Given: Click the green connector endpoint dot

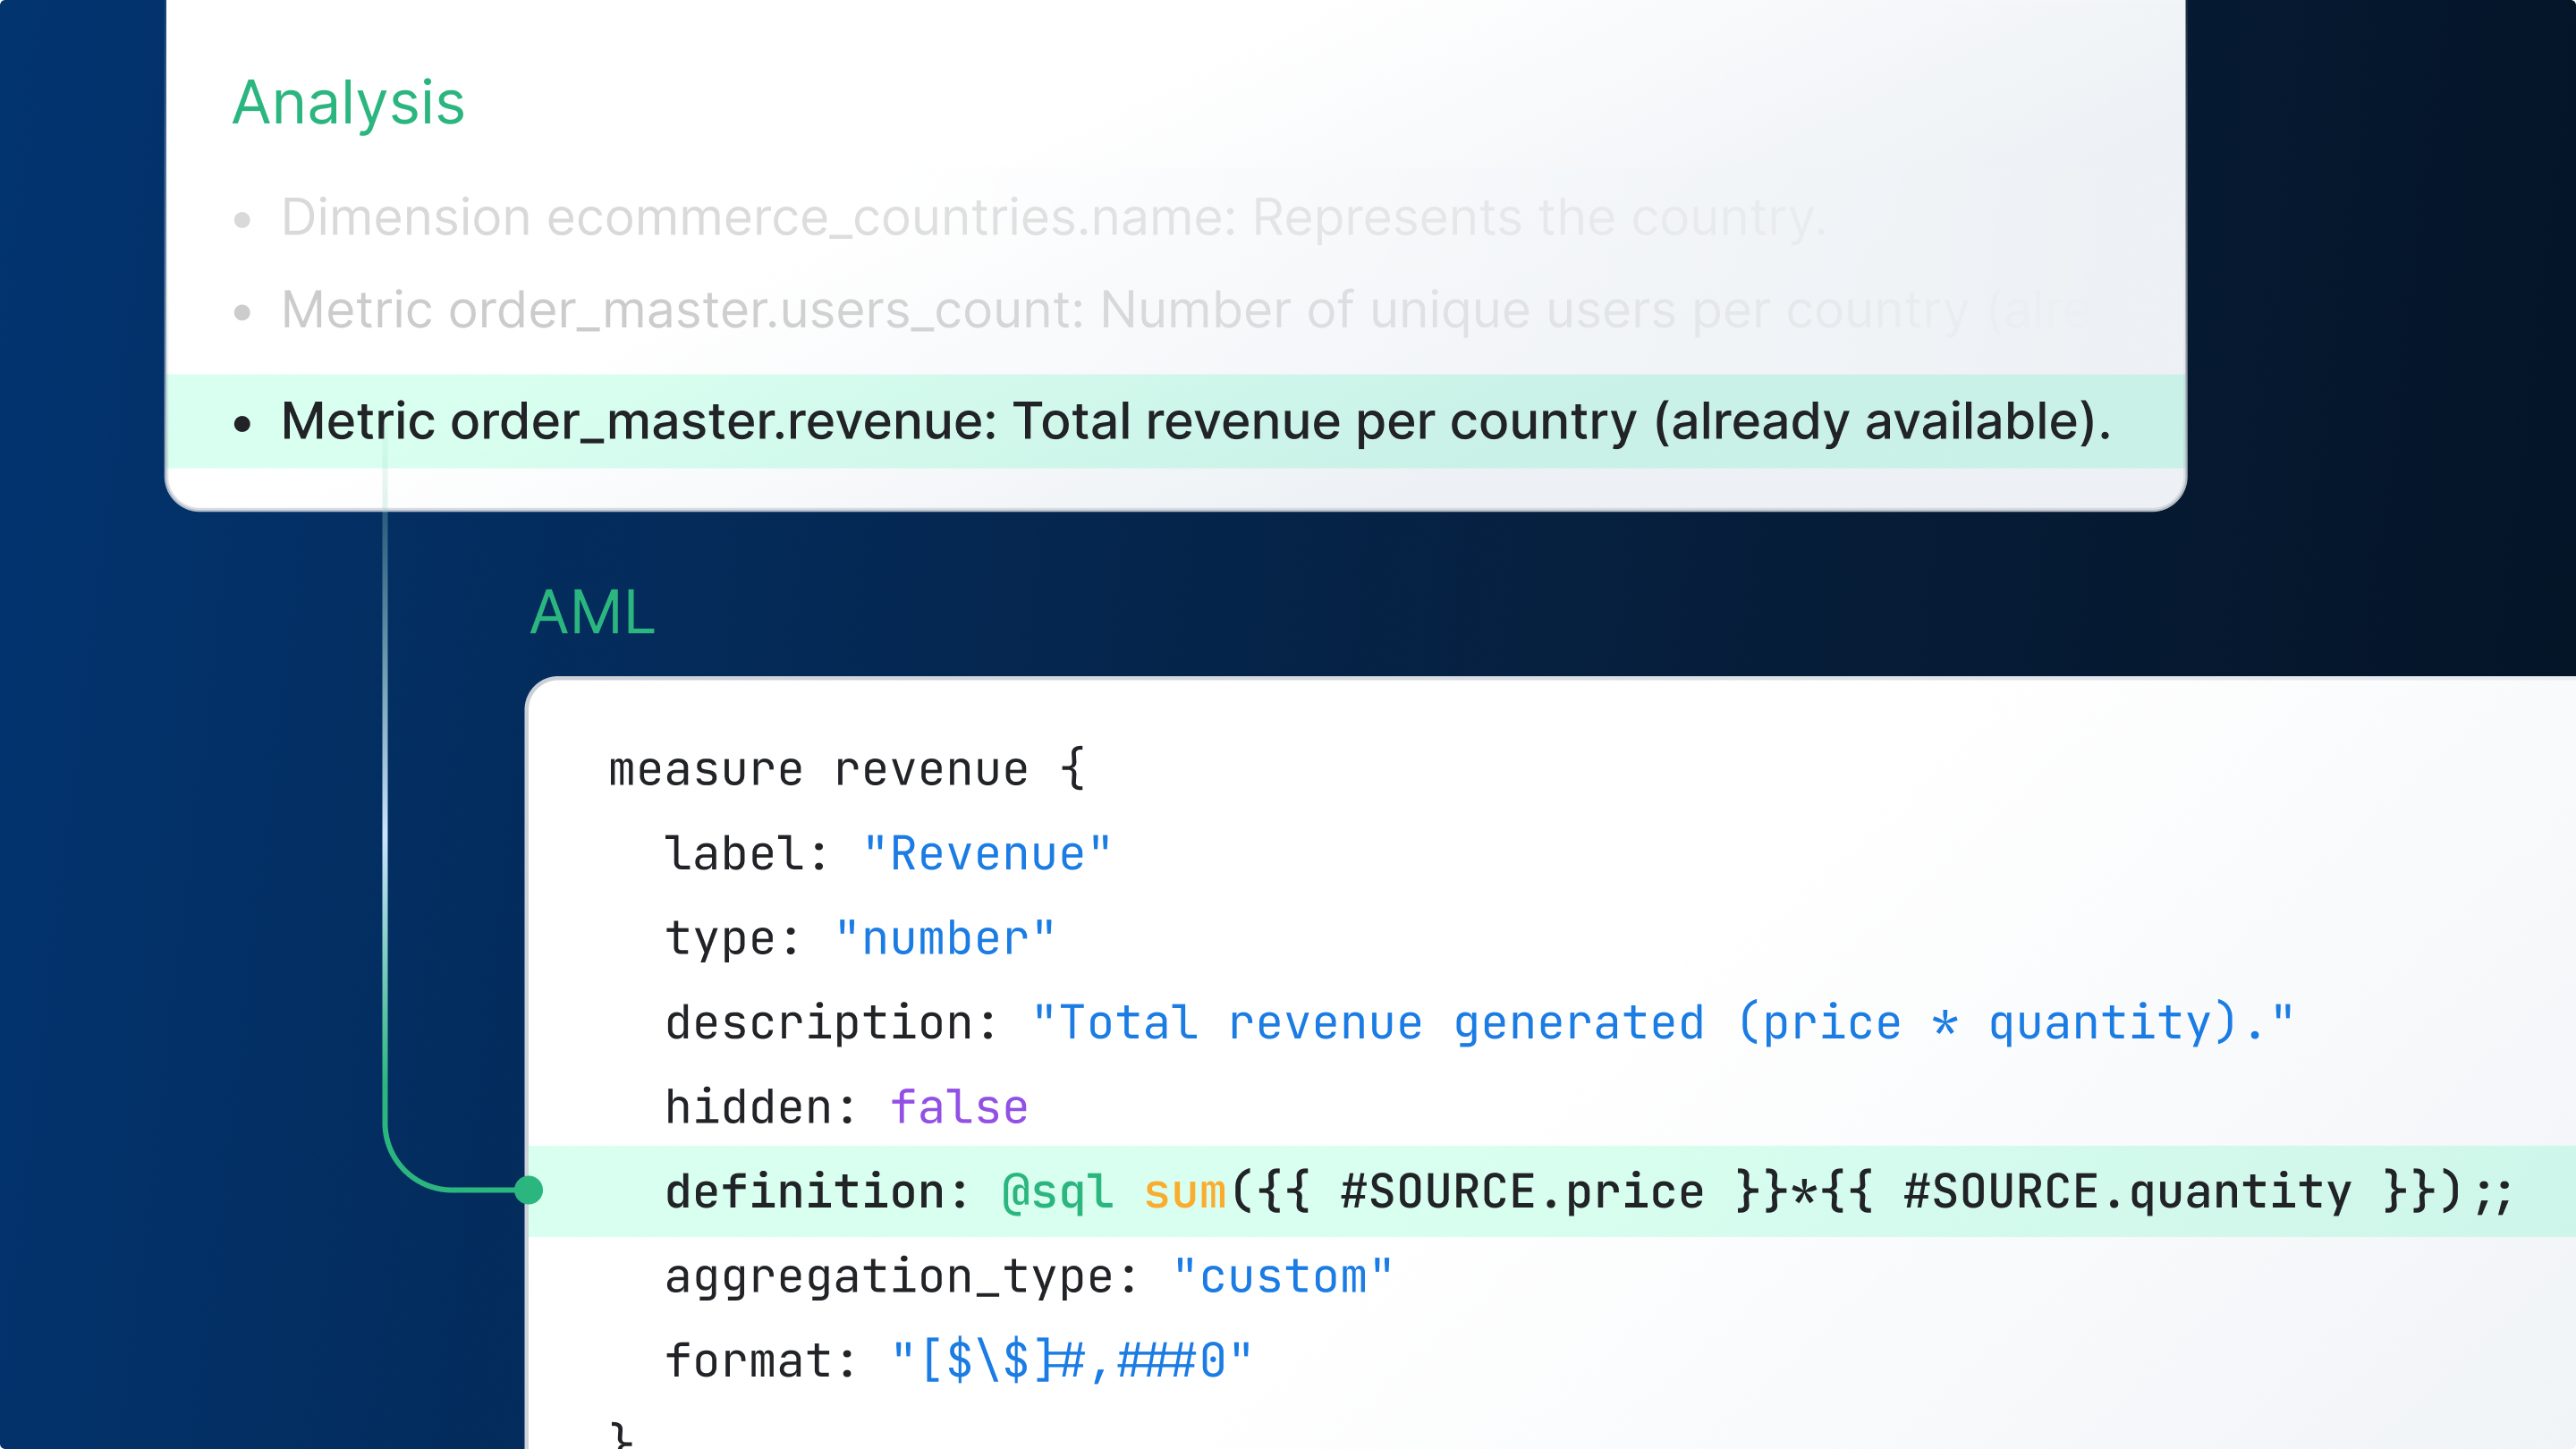Looking at the screenshot, I should coord(529,1190).
